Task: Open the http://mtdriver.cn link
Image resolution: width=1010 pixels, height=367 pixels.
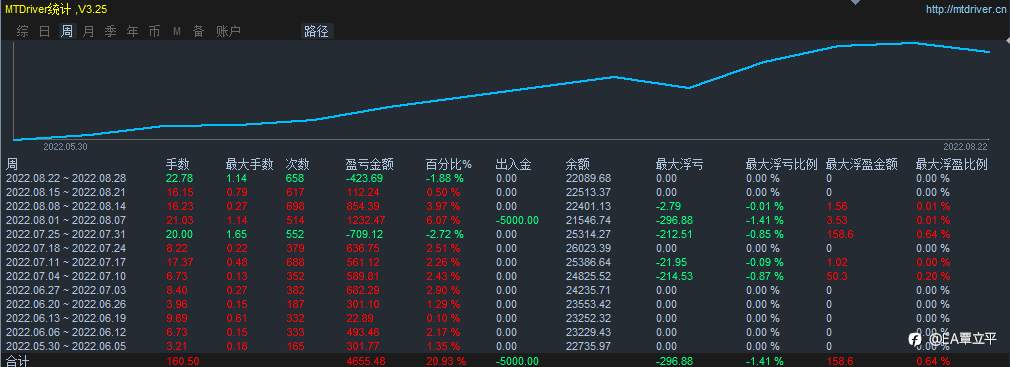Action: point(966,10)
